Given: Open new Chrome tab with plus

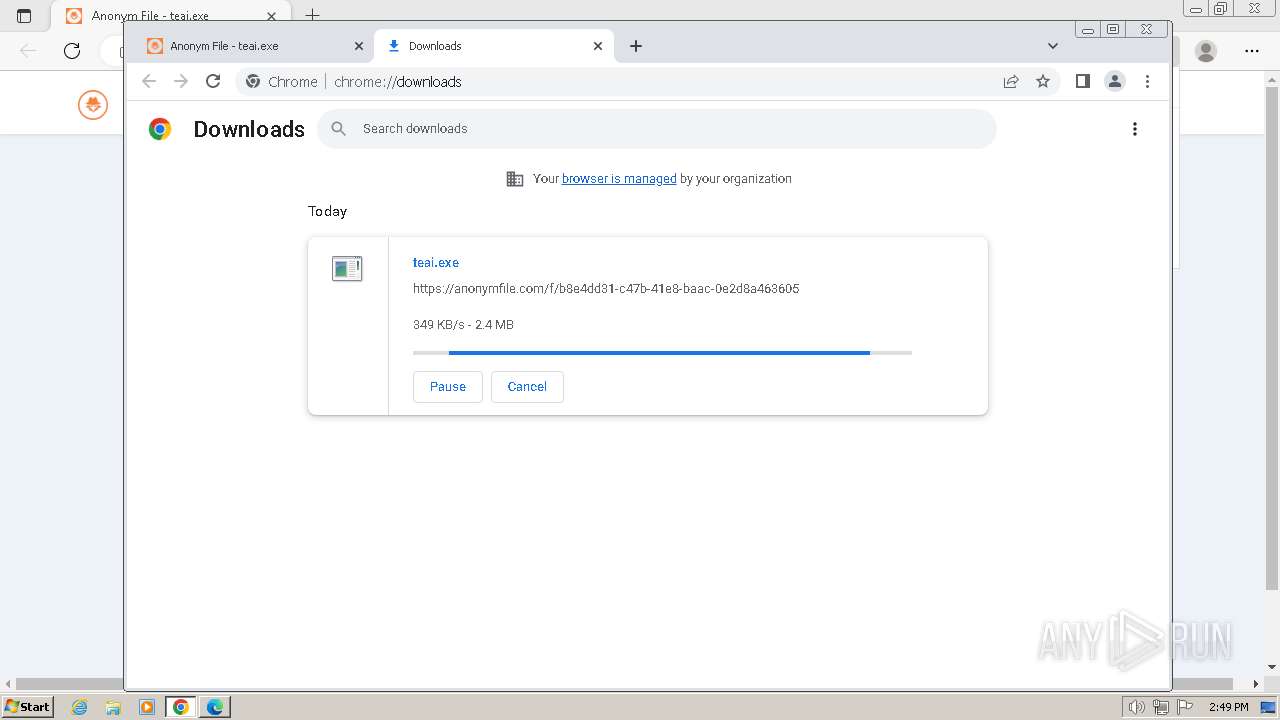Looking at the screenshot, I should 636,46.
